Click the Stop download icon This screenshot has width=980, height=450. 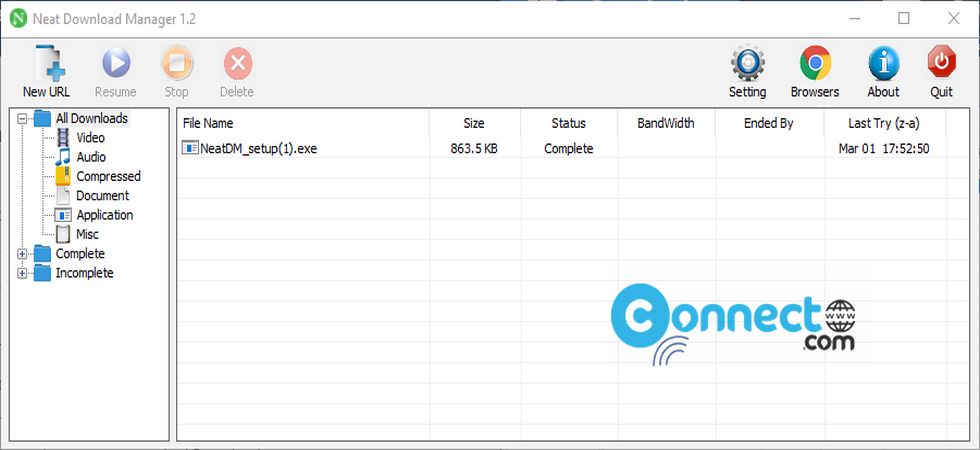177,63
